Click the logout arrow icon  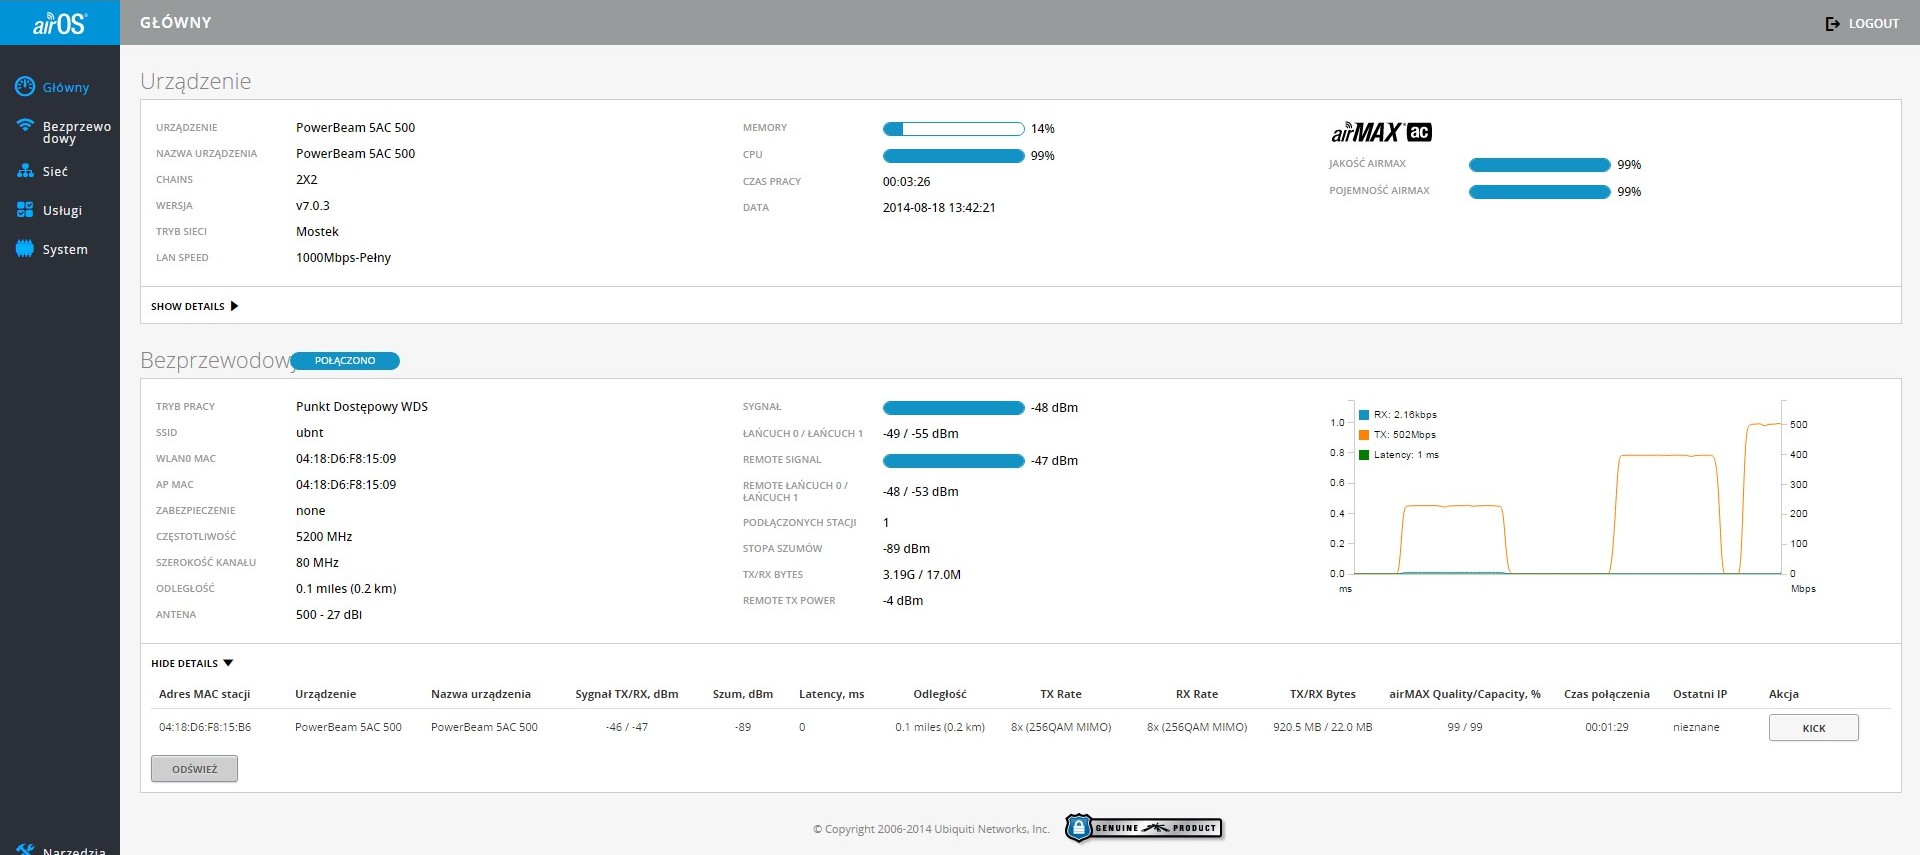(x=1832, y=23)
